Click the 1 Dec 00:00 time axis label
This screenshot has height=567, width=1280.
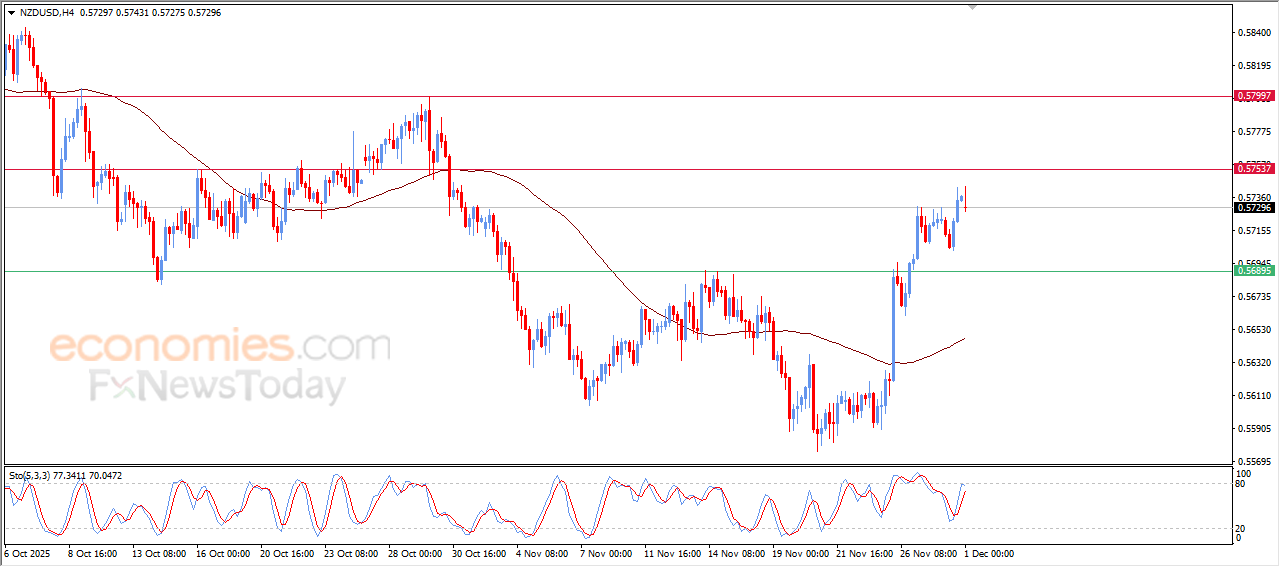pos(988,553)
